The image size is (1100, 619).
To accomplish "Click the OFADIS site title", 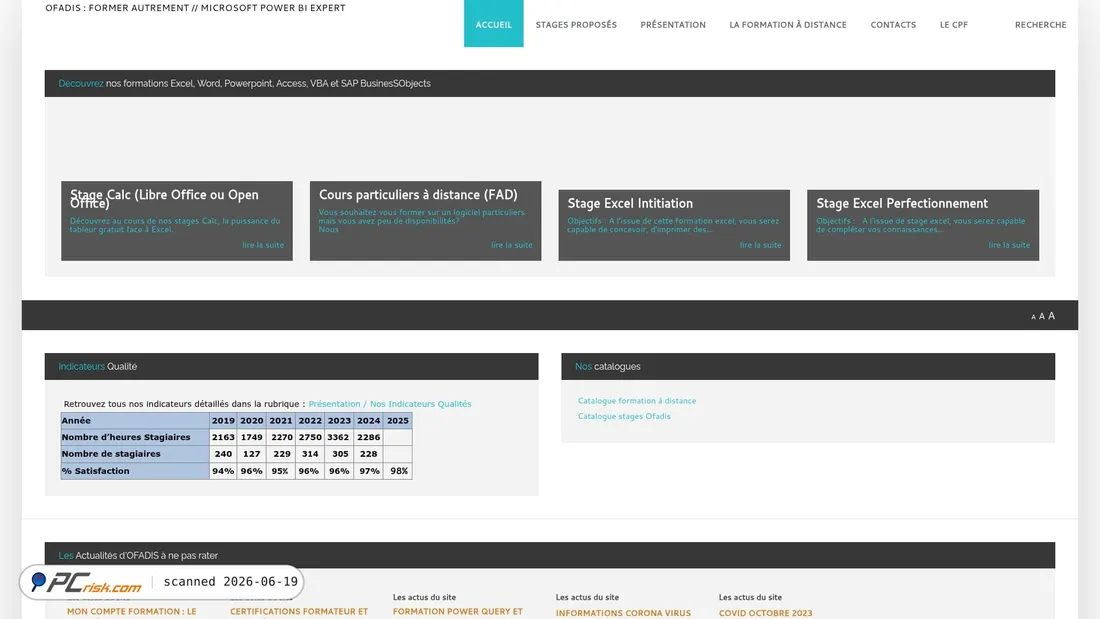I will pyautogui.click(x=195, y=8).
